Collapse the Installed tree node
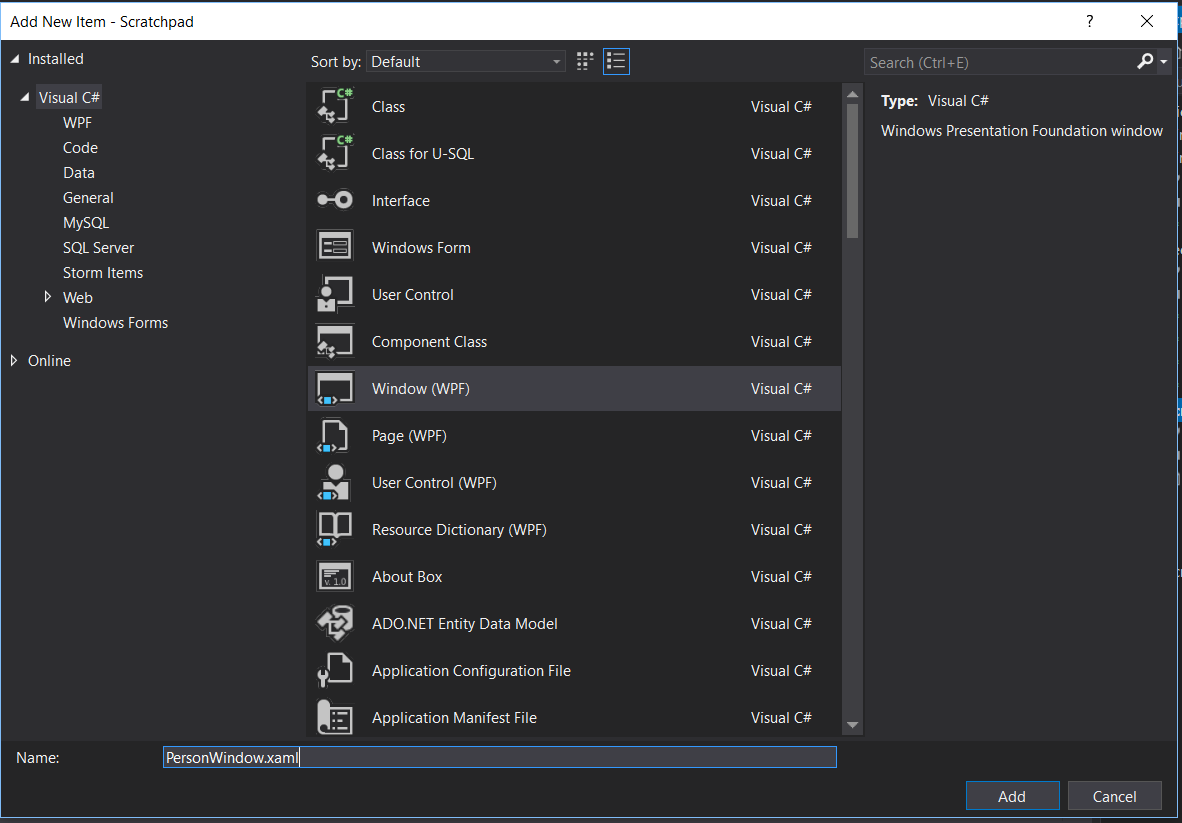 pyautogui.click(x=15, y=59)
